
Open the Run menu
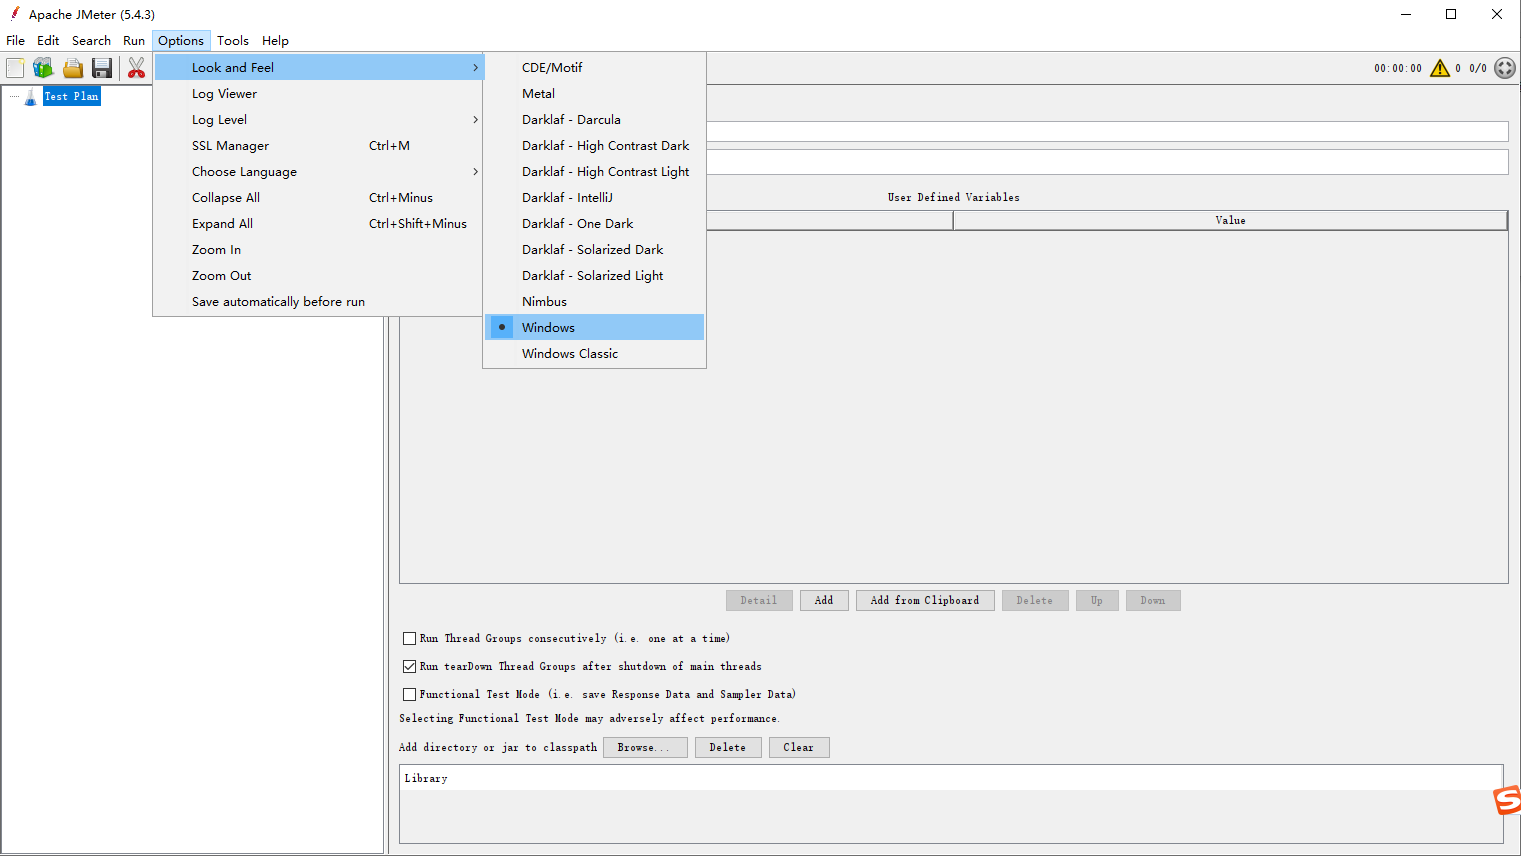click(134, 41)
